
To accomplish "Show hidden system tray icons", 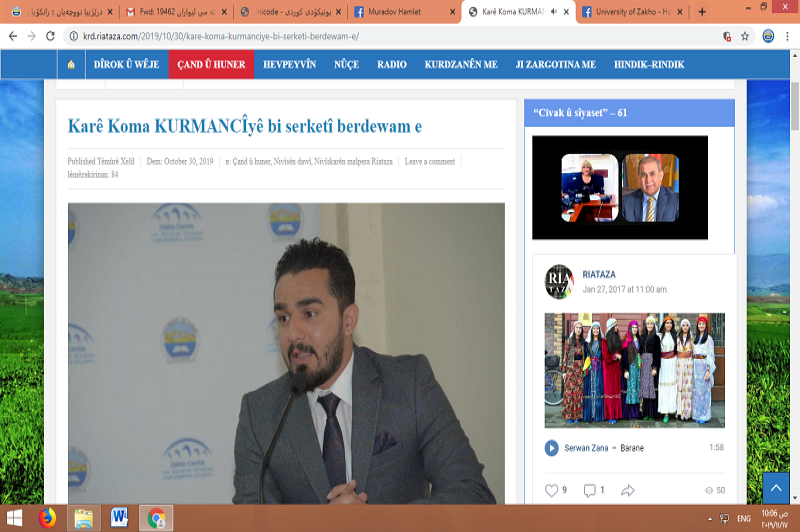I will point(709,518).
